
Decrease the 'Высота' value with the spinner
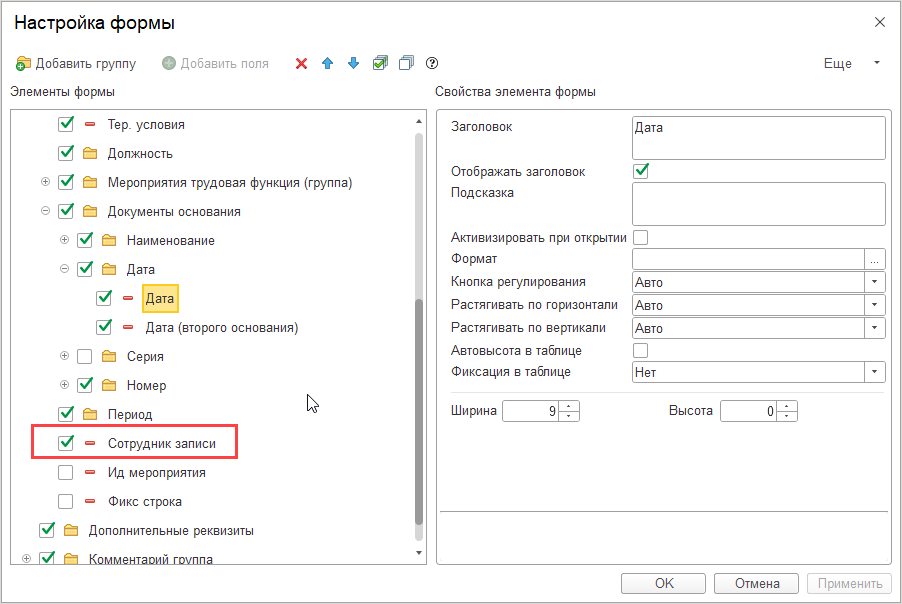point(786,416)
